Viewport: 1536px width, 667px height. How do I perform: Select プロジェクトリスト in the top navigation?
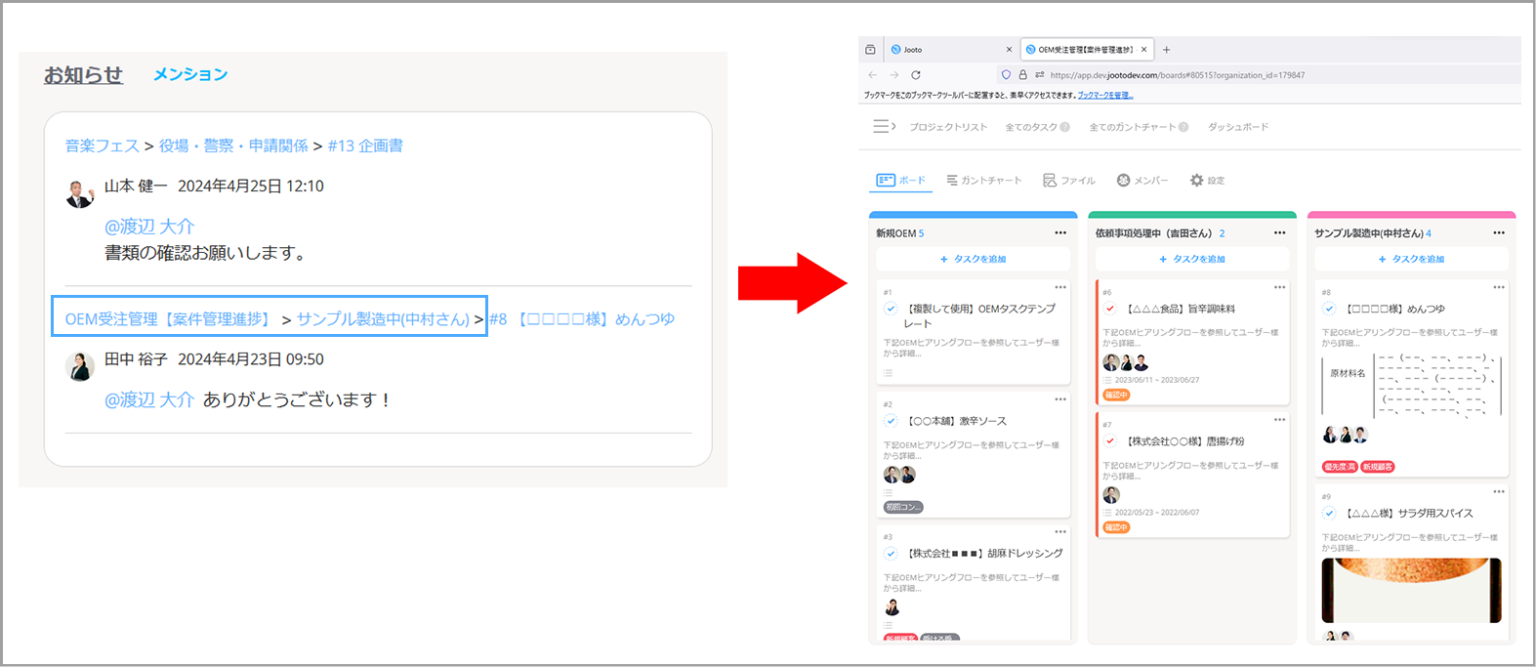click(x=948, y=127)
